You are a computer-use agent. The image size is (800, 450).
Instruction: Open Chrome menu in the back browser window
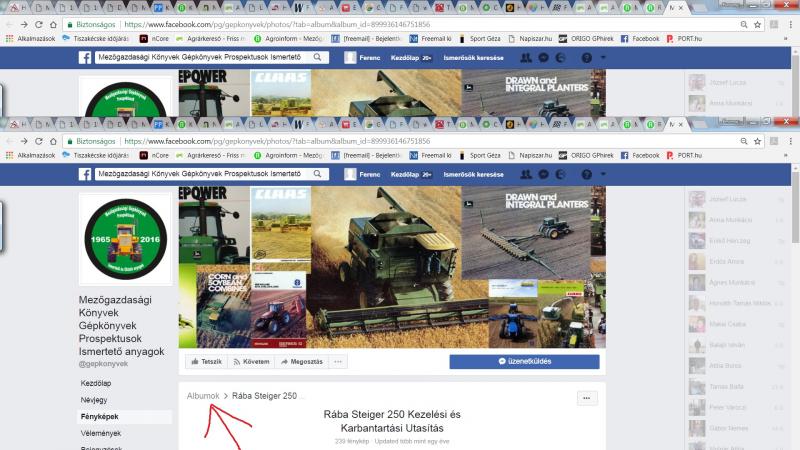pyautogui.click(x=790, y=24)
